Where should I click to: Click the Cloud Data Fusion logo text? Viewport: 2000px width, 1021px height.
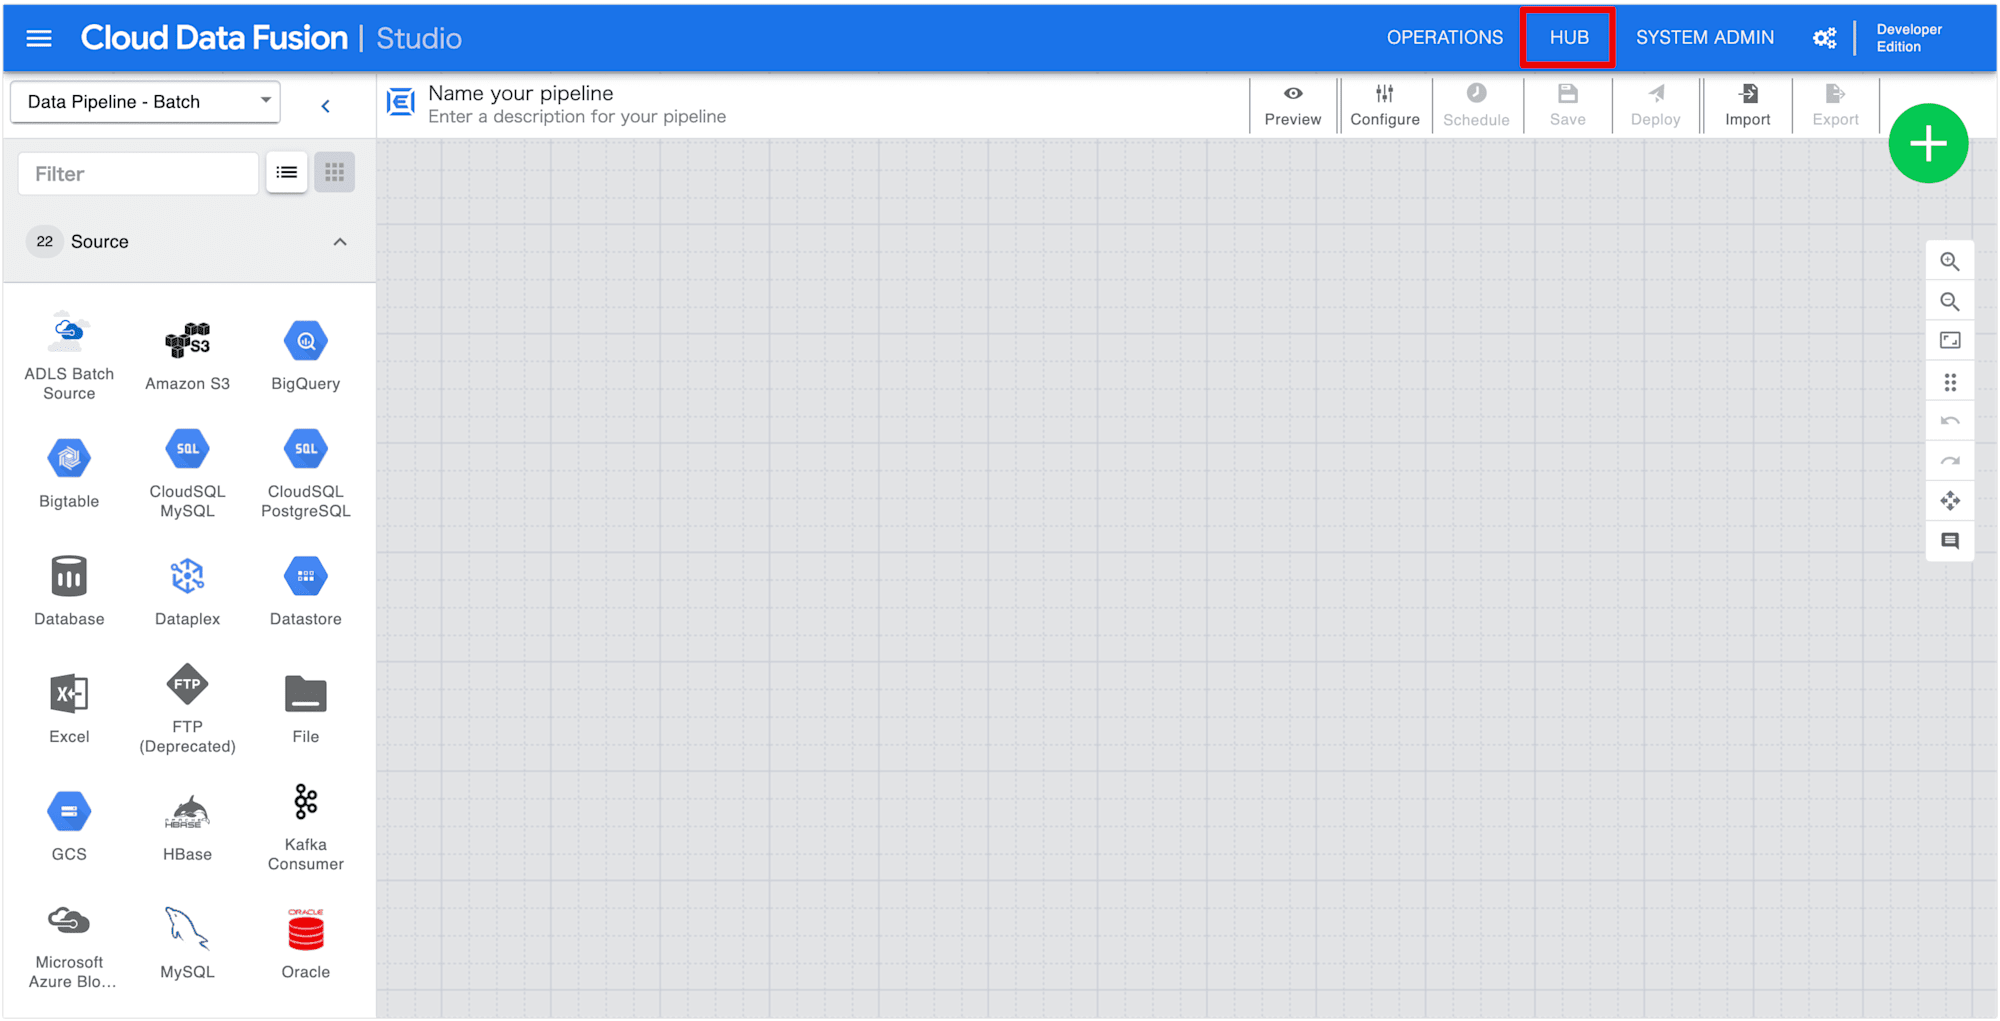pos(214,38)
